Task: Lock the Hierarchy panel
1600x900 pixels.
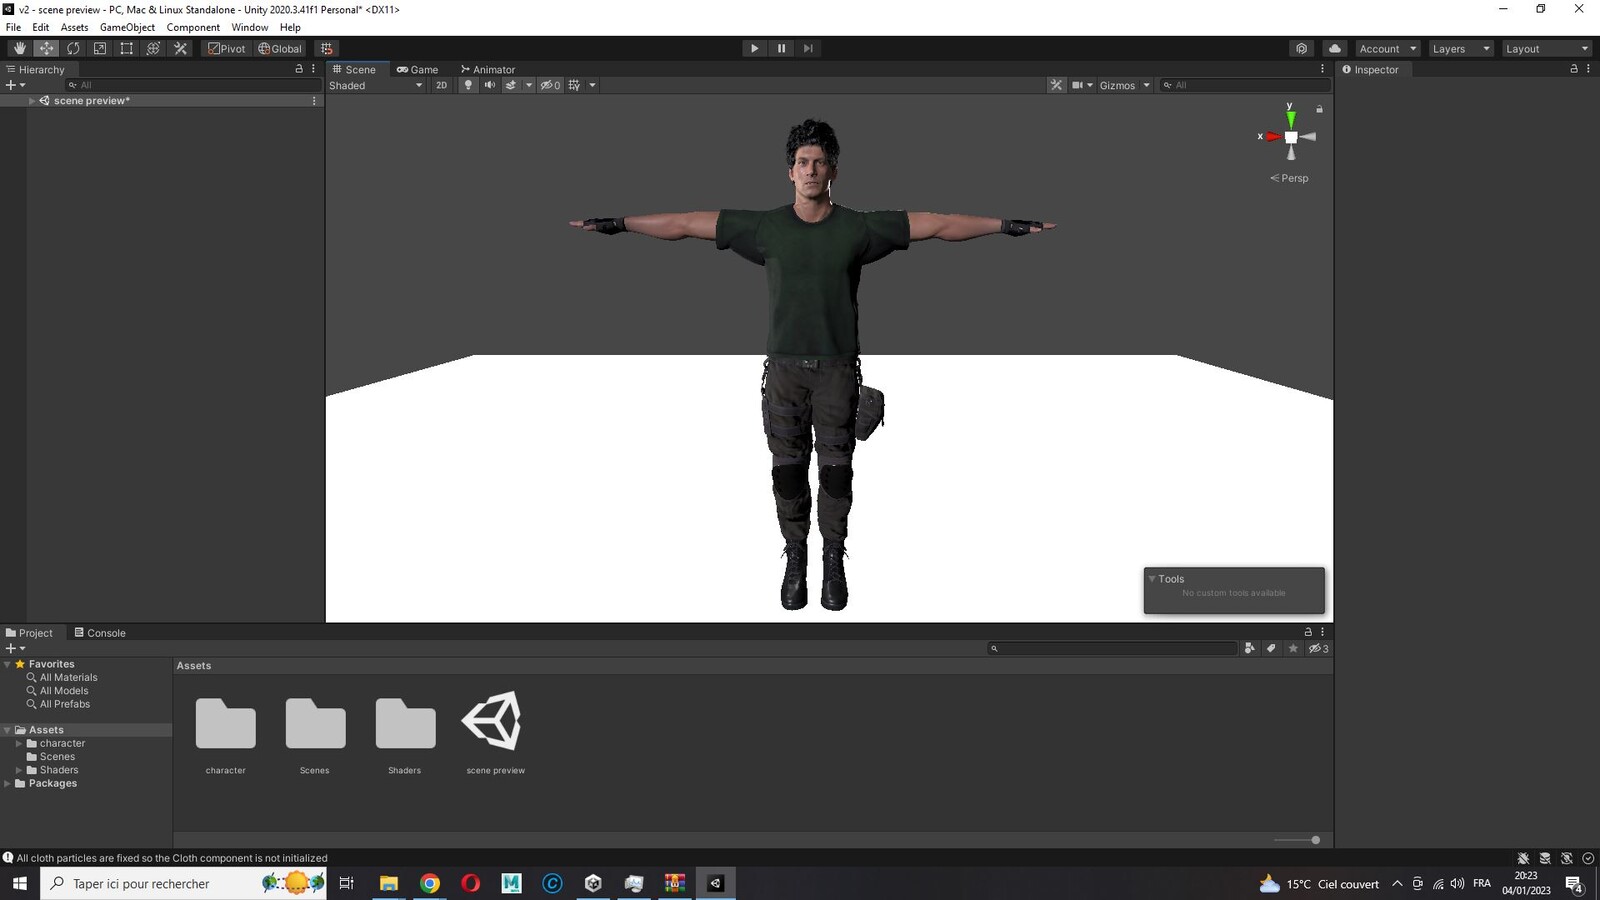Action: [298, 69]
